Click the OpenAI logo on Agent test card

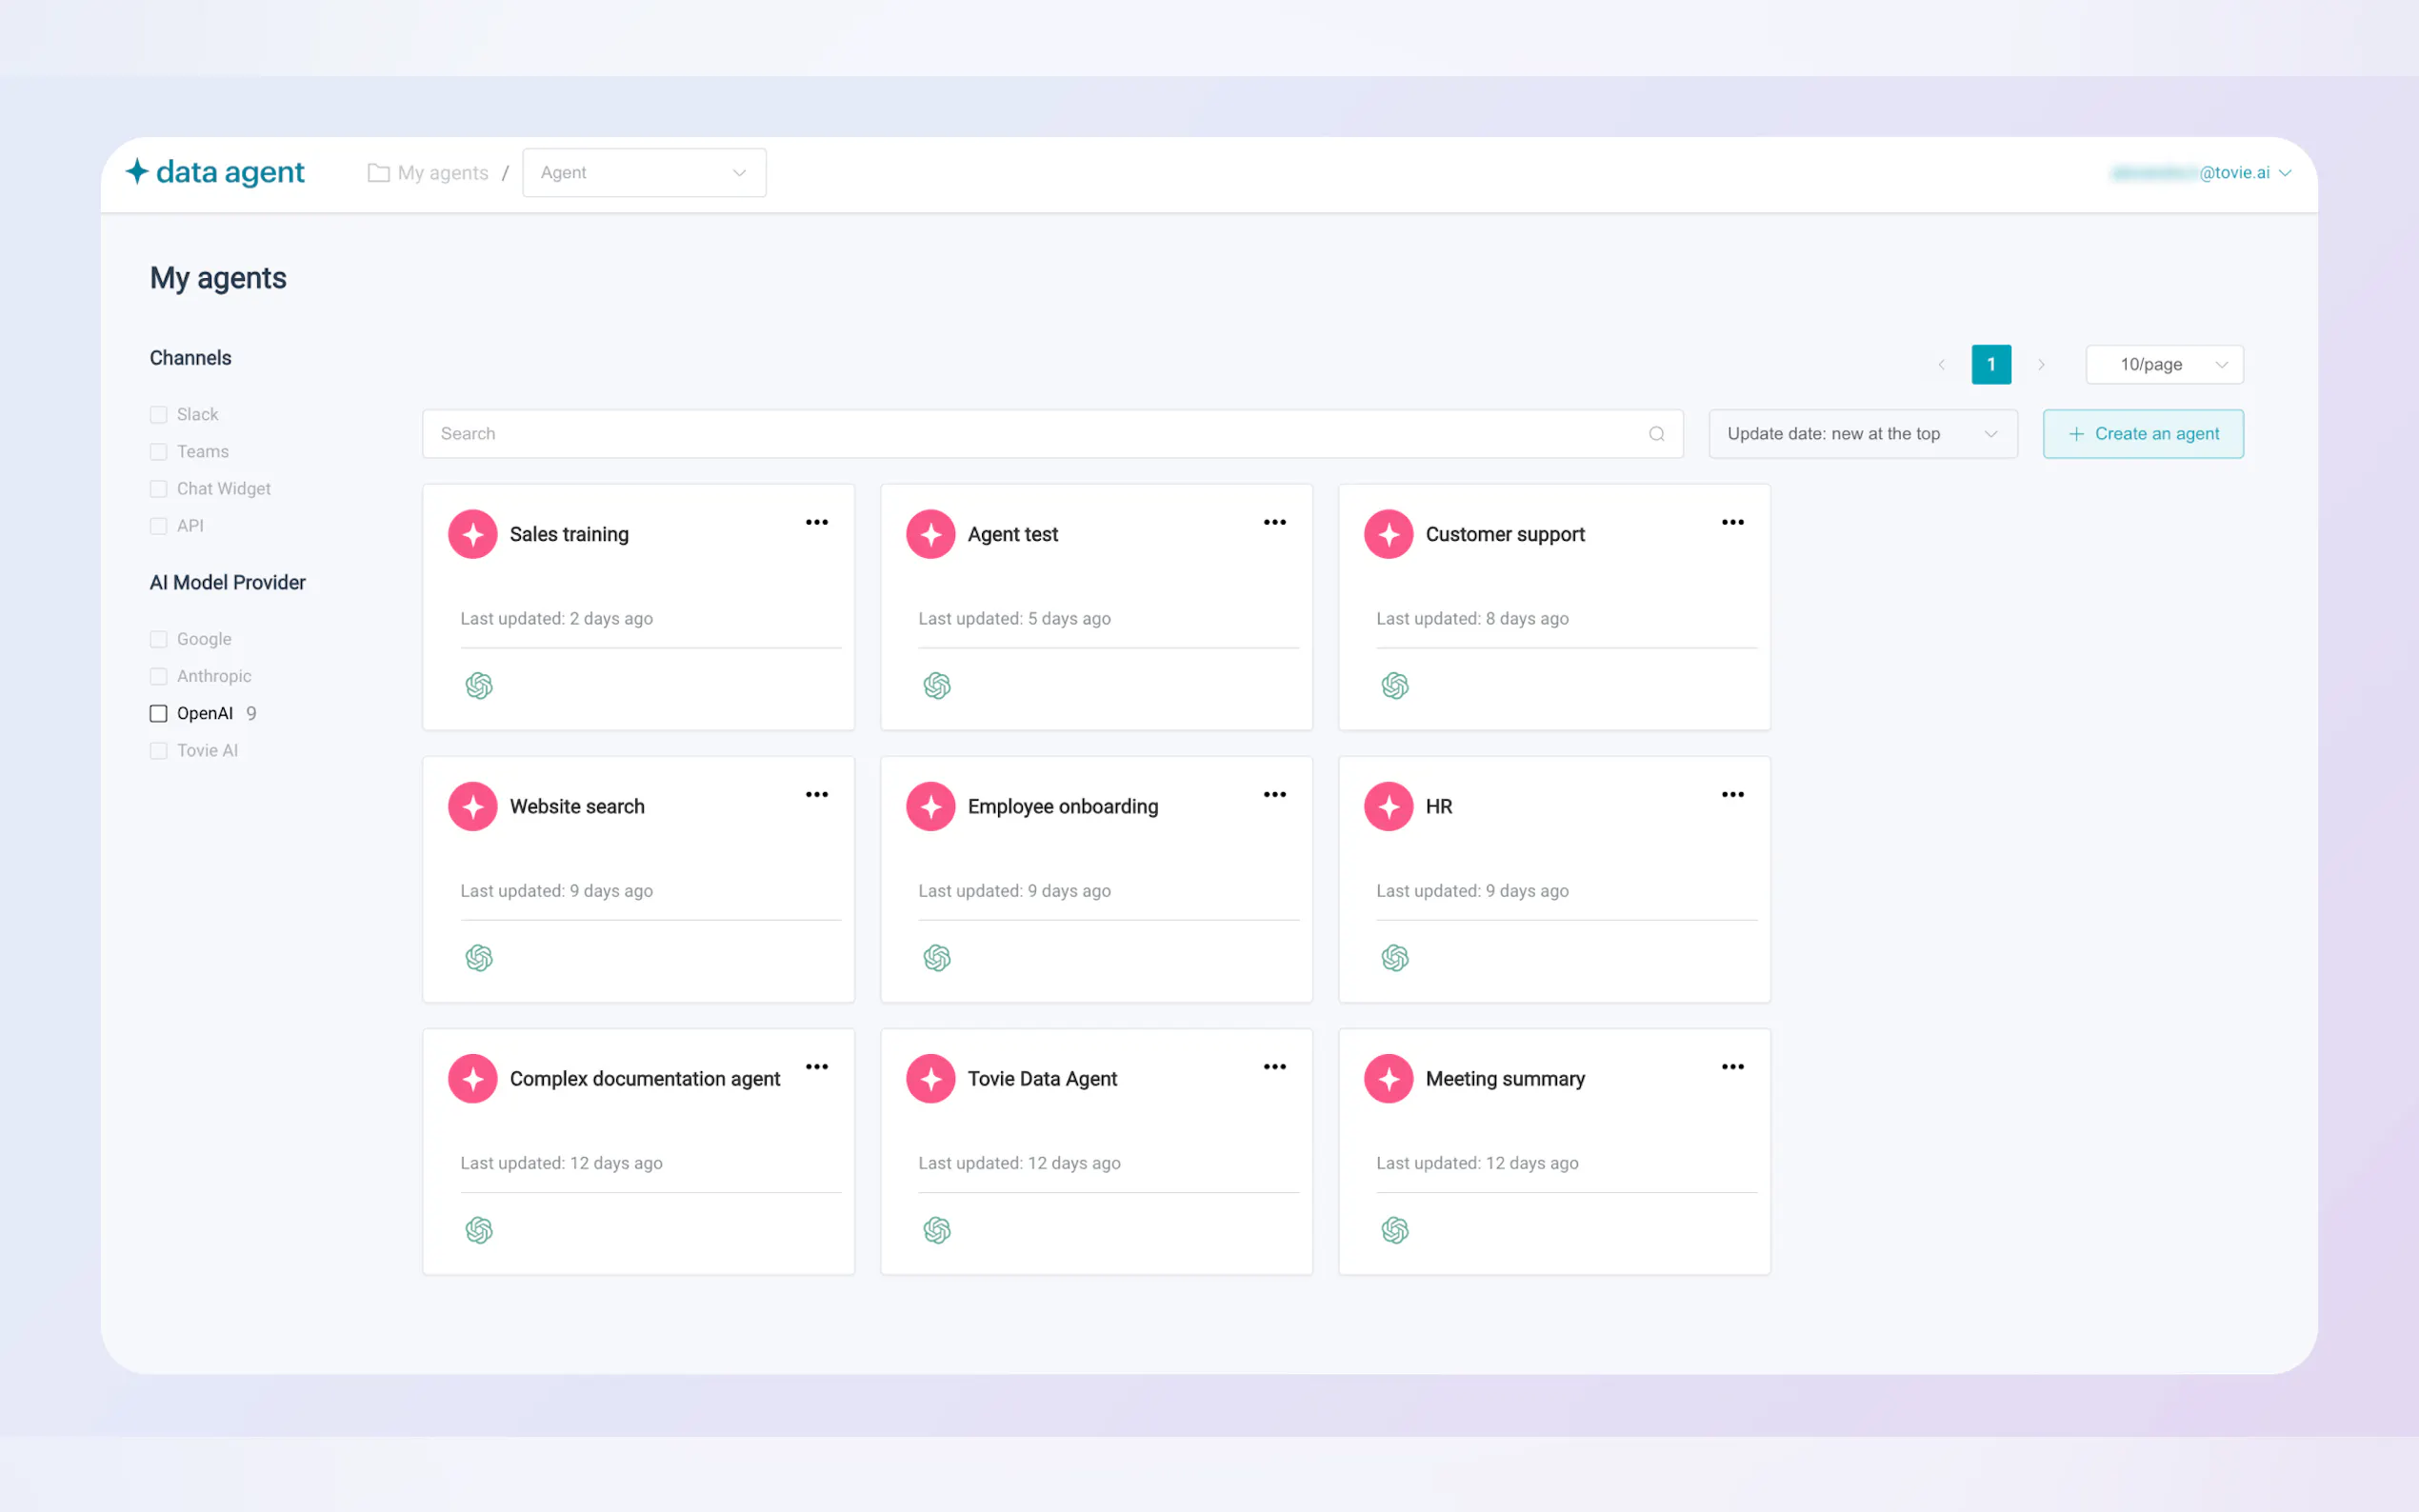point(936,686)
